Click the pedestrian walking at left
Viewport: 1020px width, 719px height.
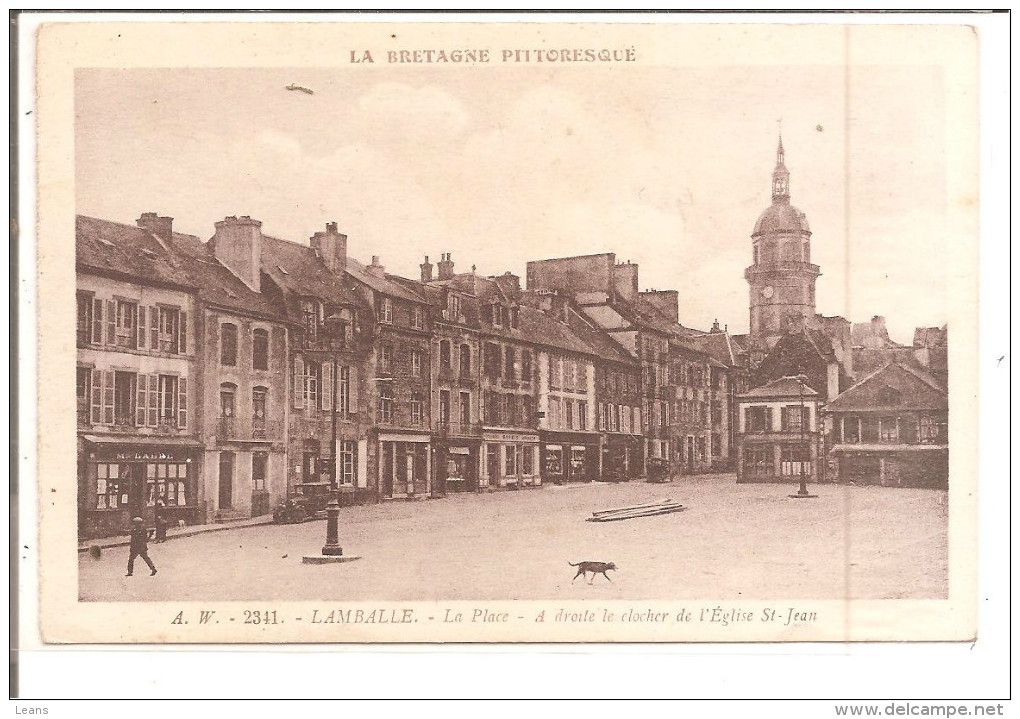pyautogui.click(x=140, y=547)
